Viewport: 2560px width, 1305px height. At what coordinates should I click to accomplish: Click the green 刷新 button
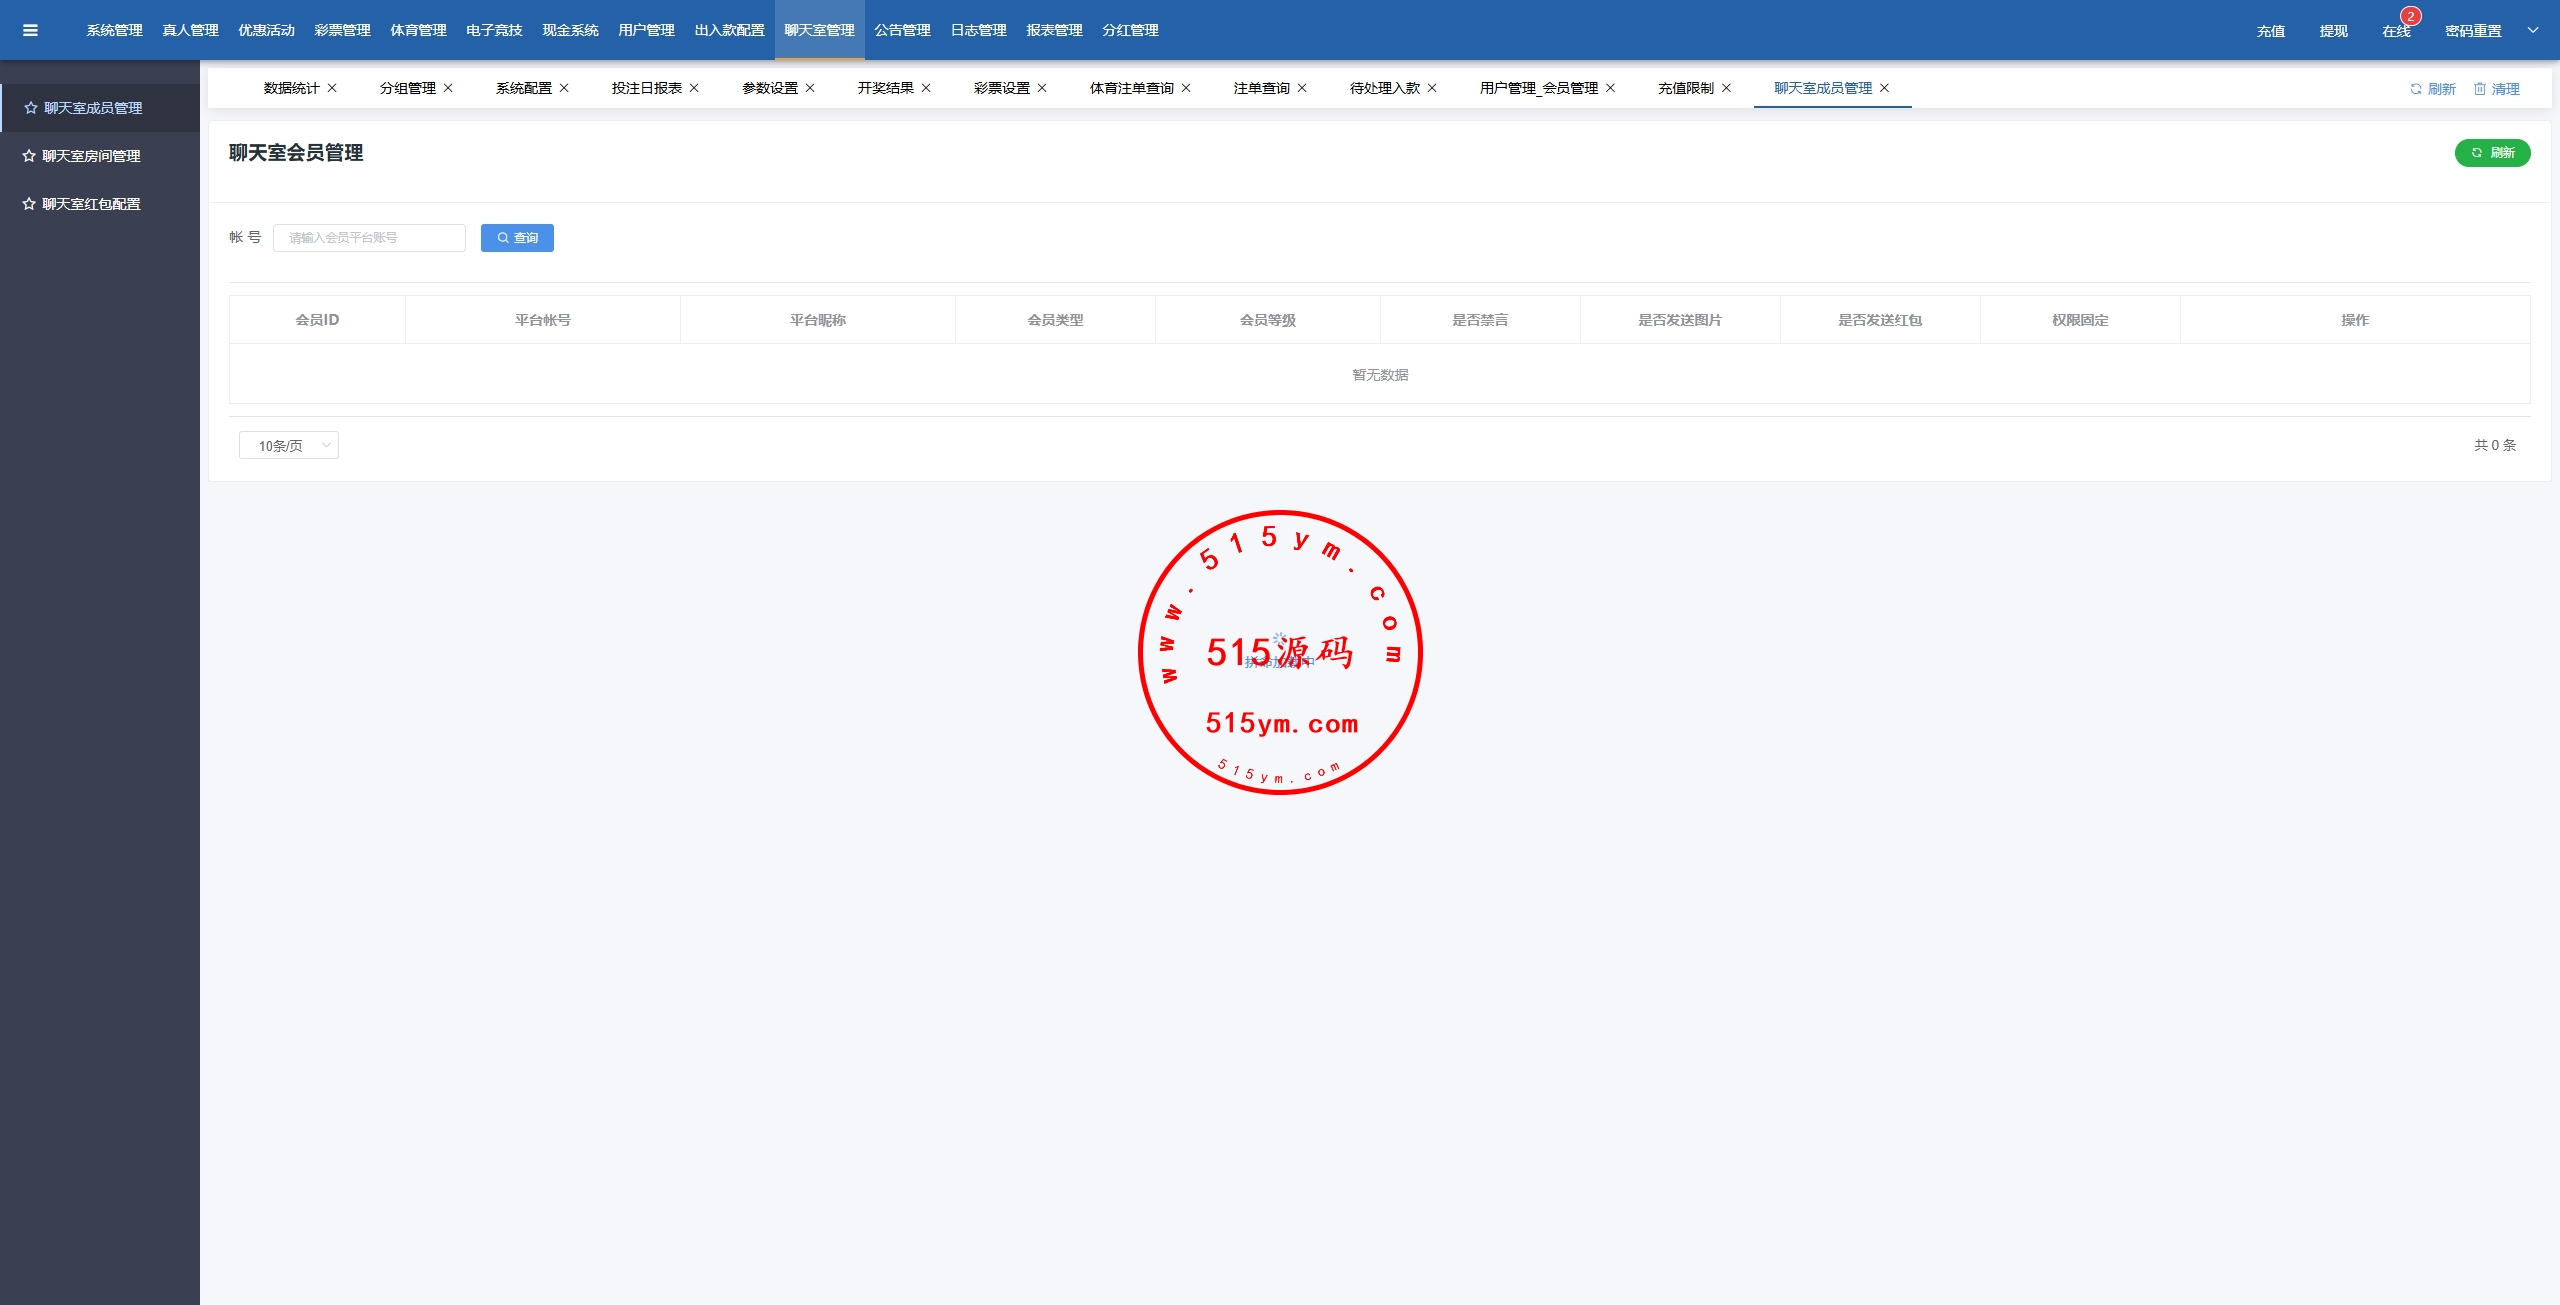[2492, 153]
